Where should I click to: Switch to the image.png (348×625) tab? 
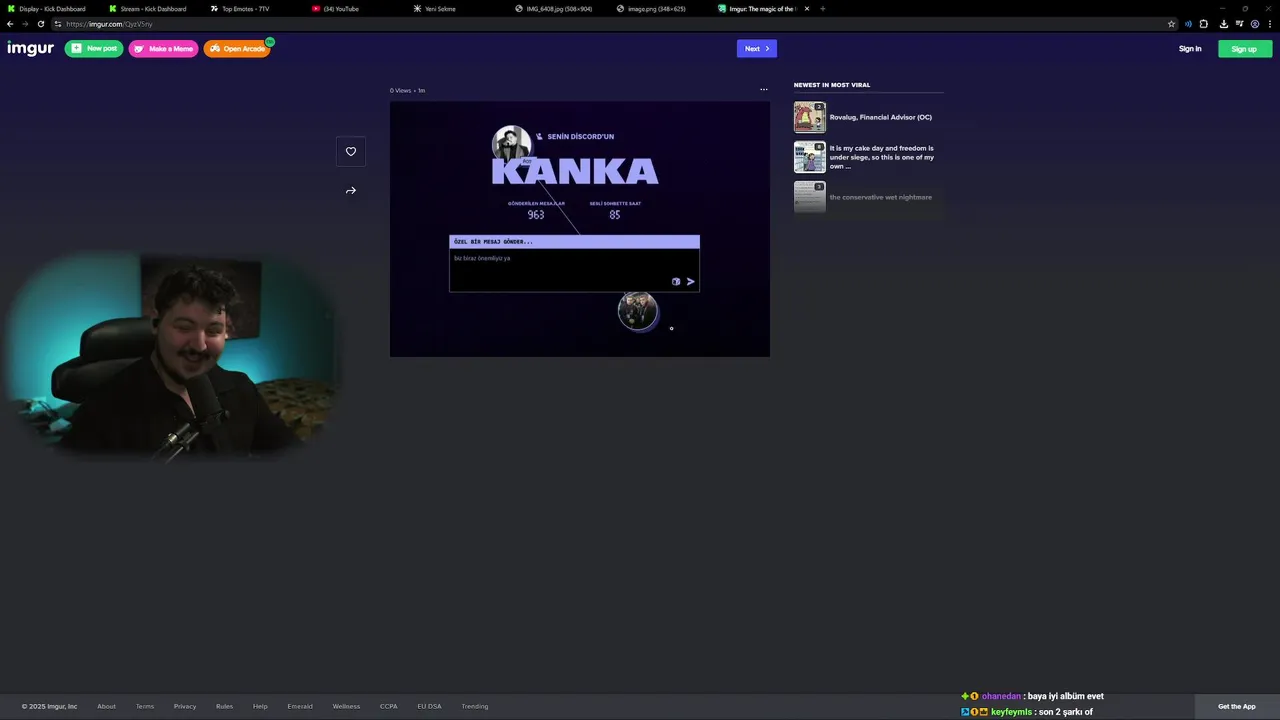pyautogui.click(x=656, y=9)
